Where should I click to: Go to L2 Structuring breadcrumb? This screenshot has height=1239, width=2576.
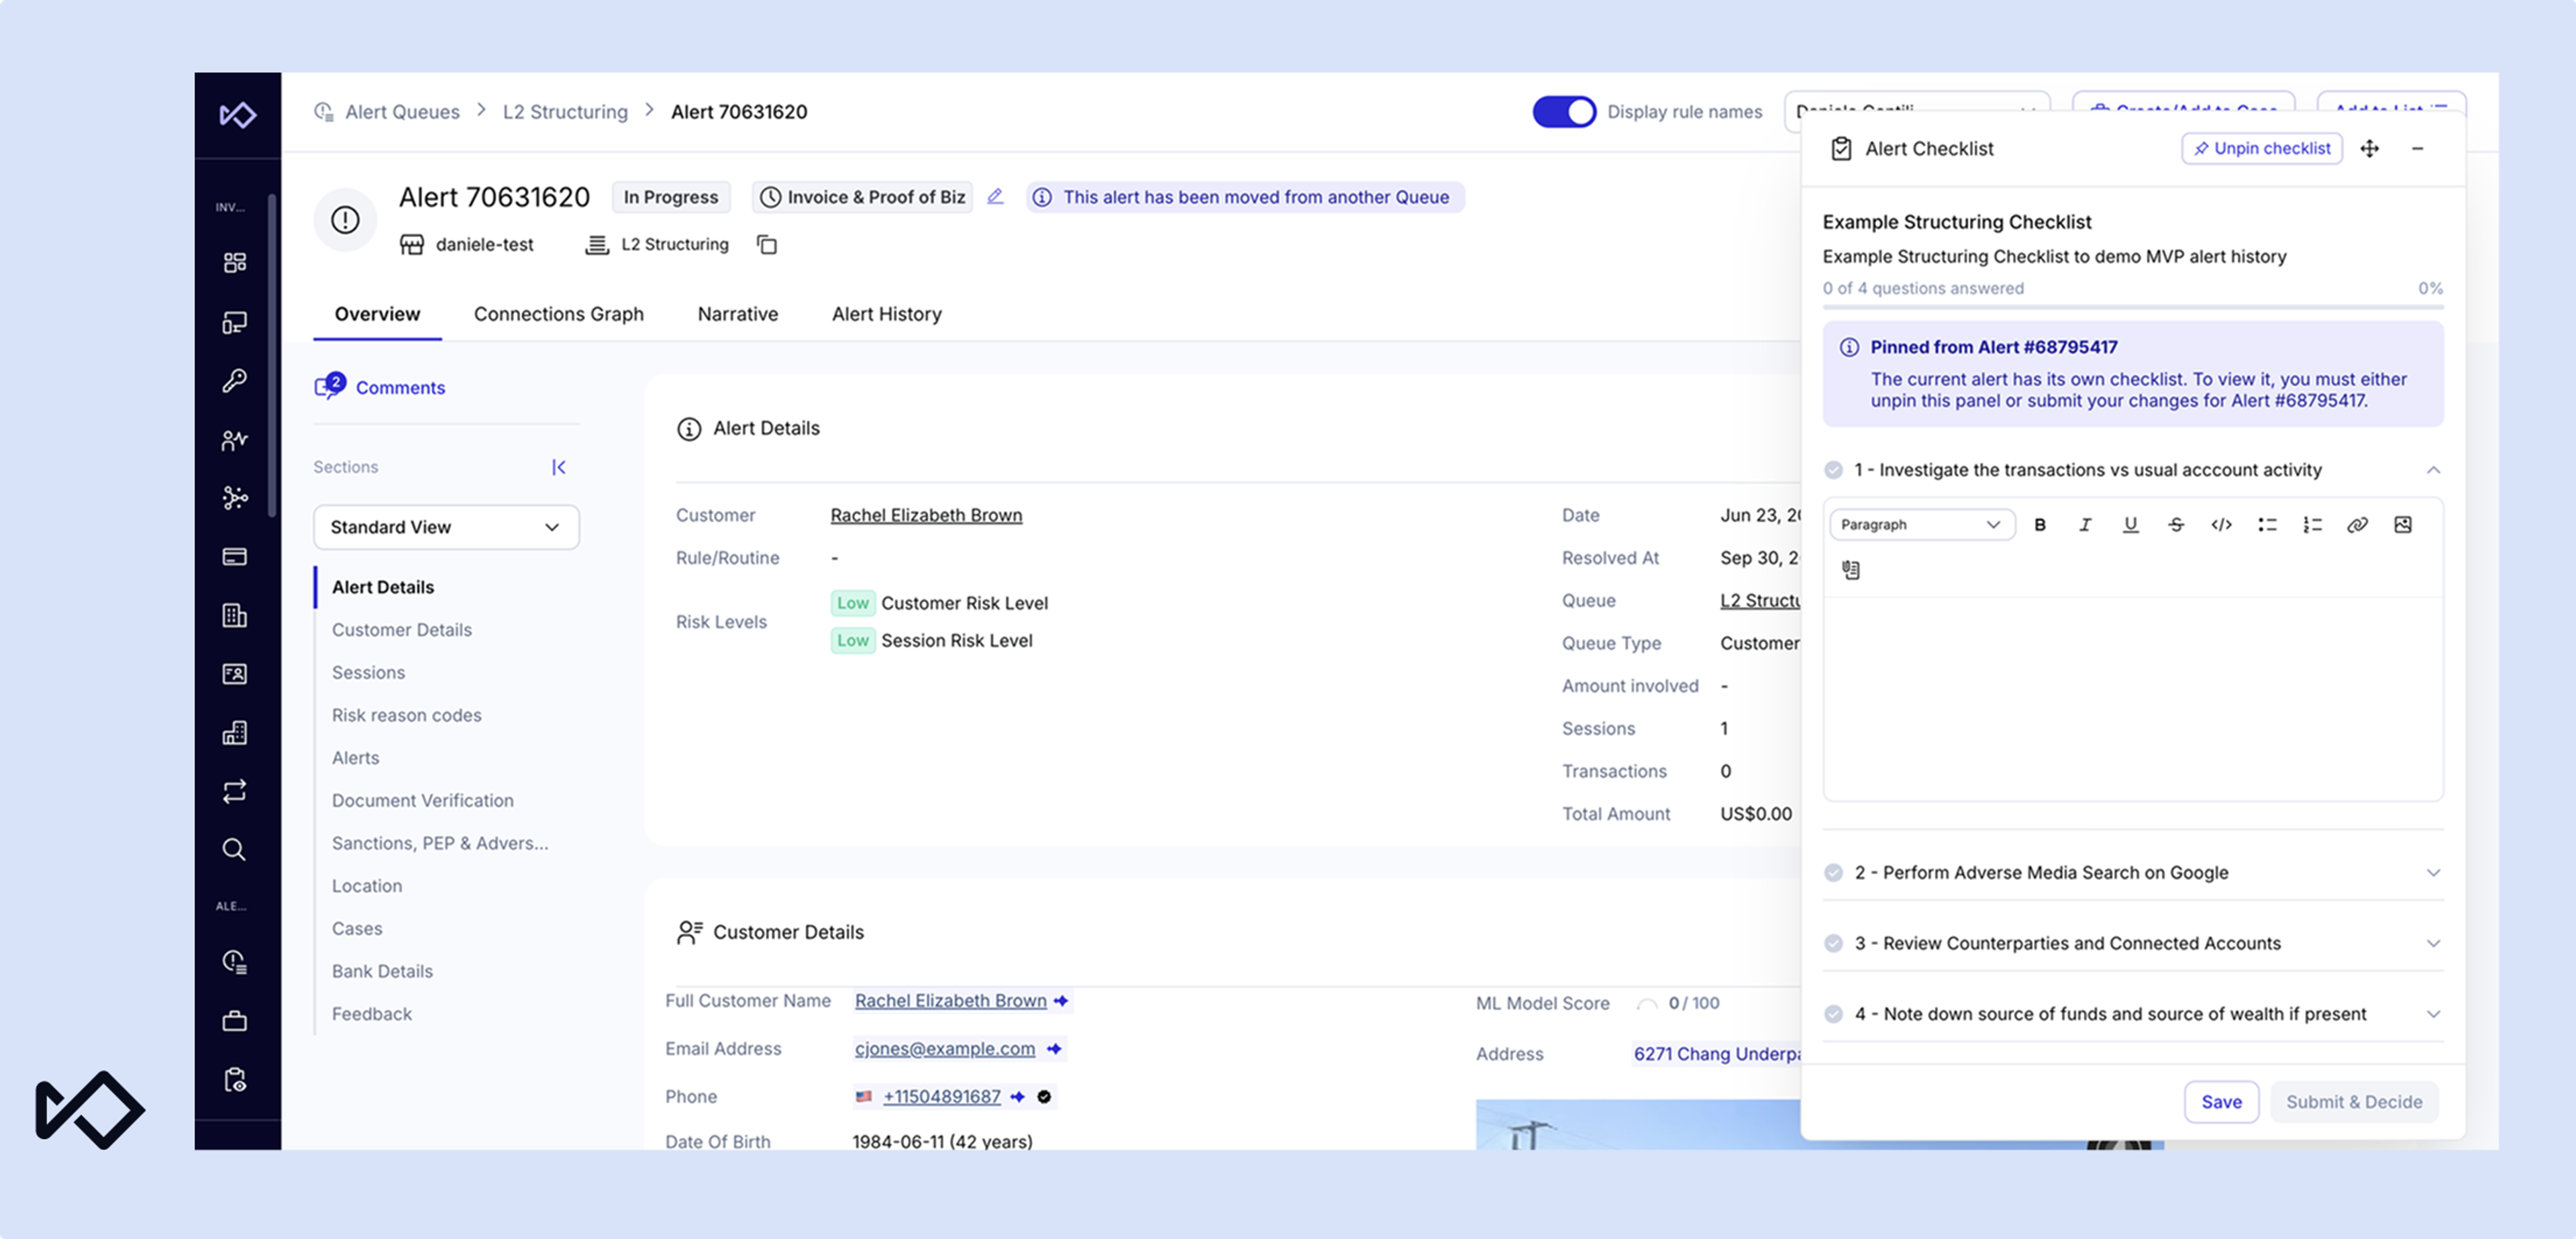pyautogui.click(x=565, y=111)
